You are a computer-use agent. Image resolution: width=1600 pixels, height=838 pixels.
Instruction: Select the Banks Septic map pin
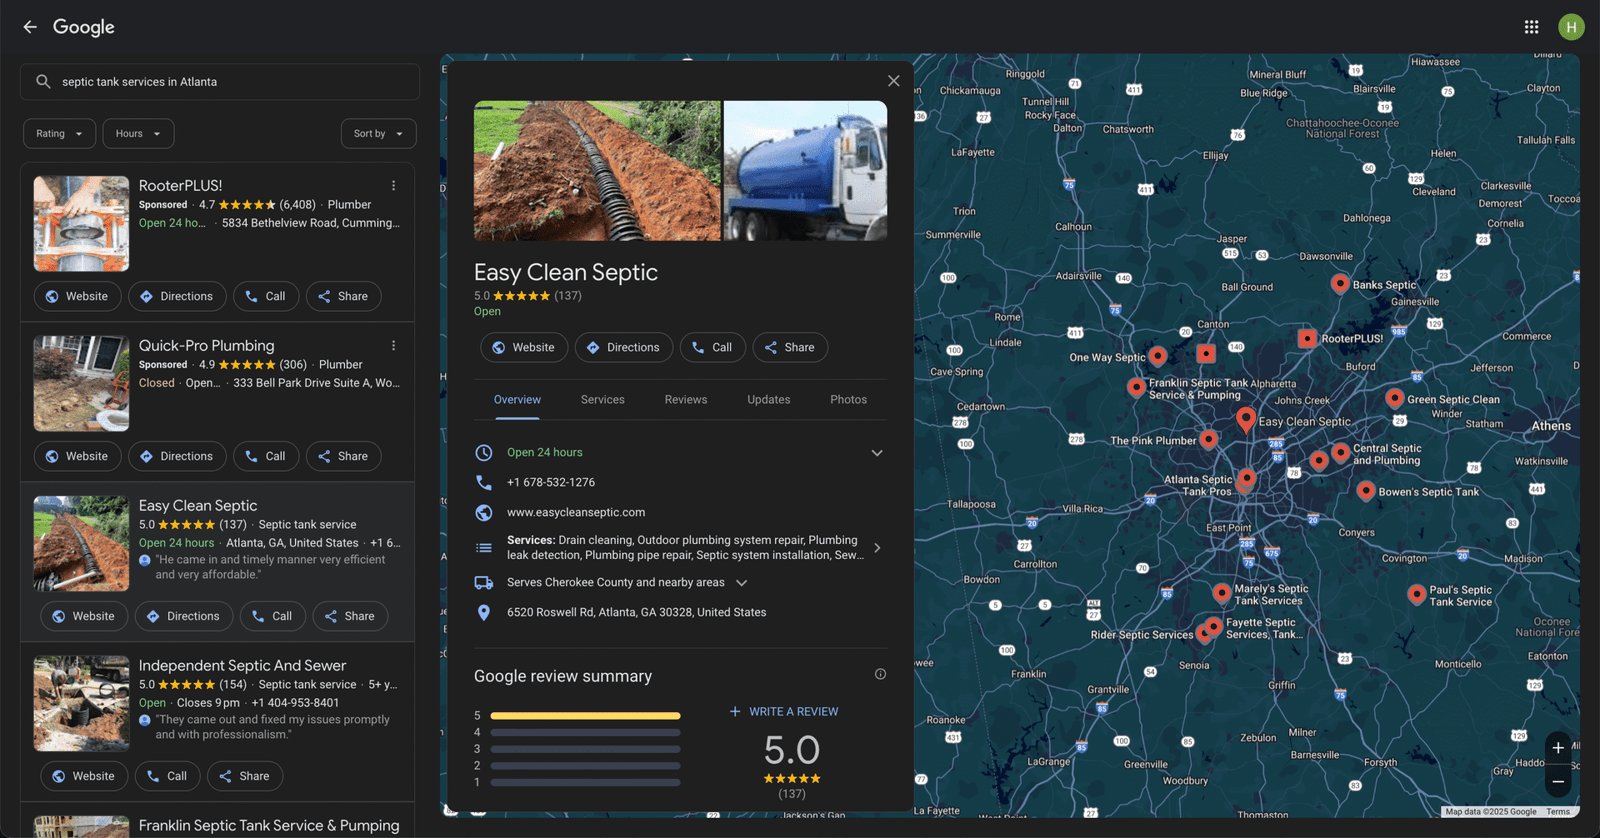pos(1340,284)
